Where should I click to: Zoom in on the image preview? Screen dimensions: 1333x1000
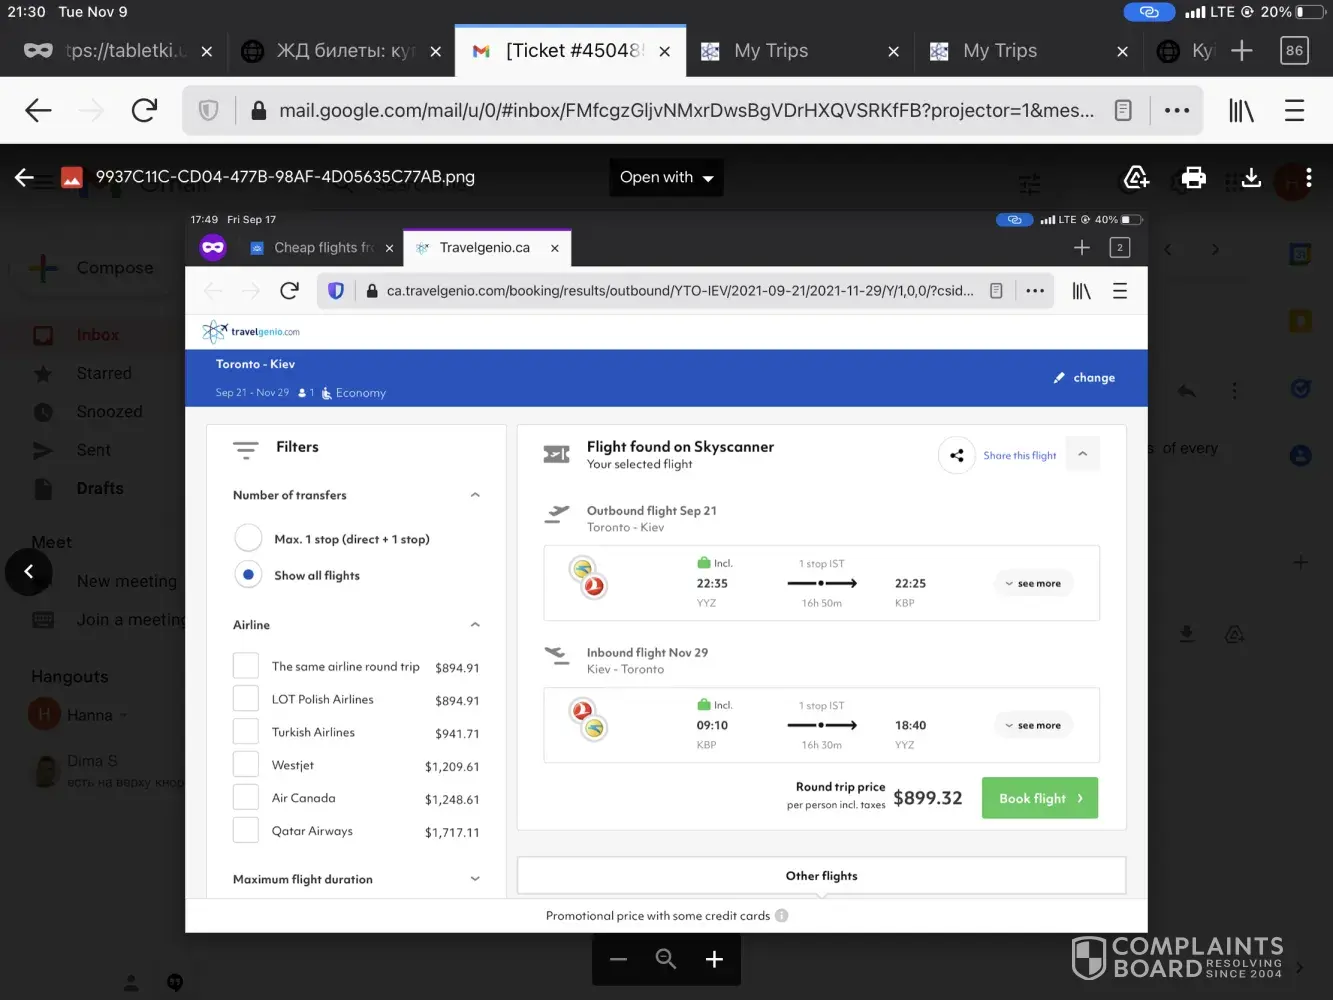714,960
